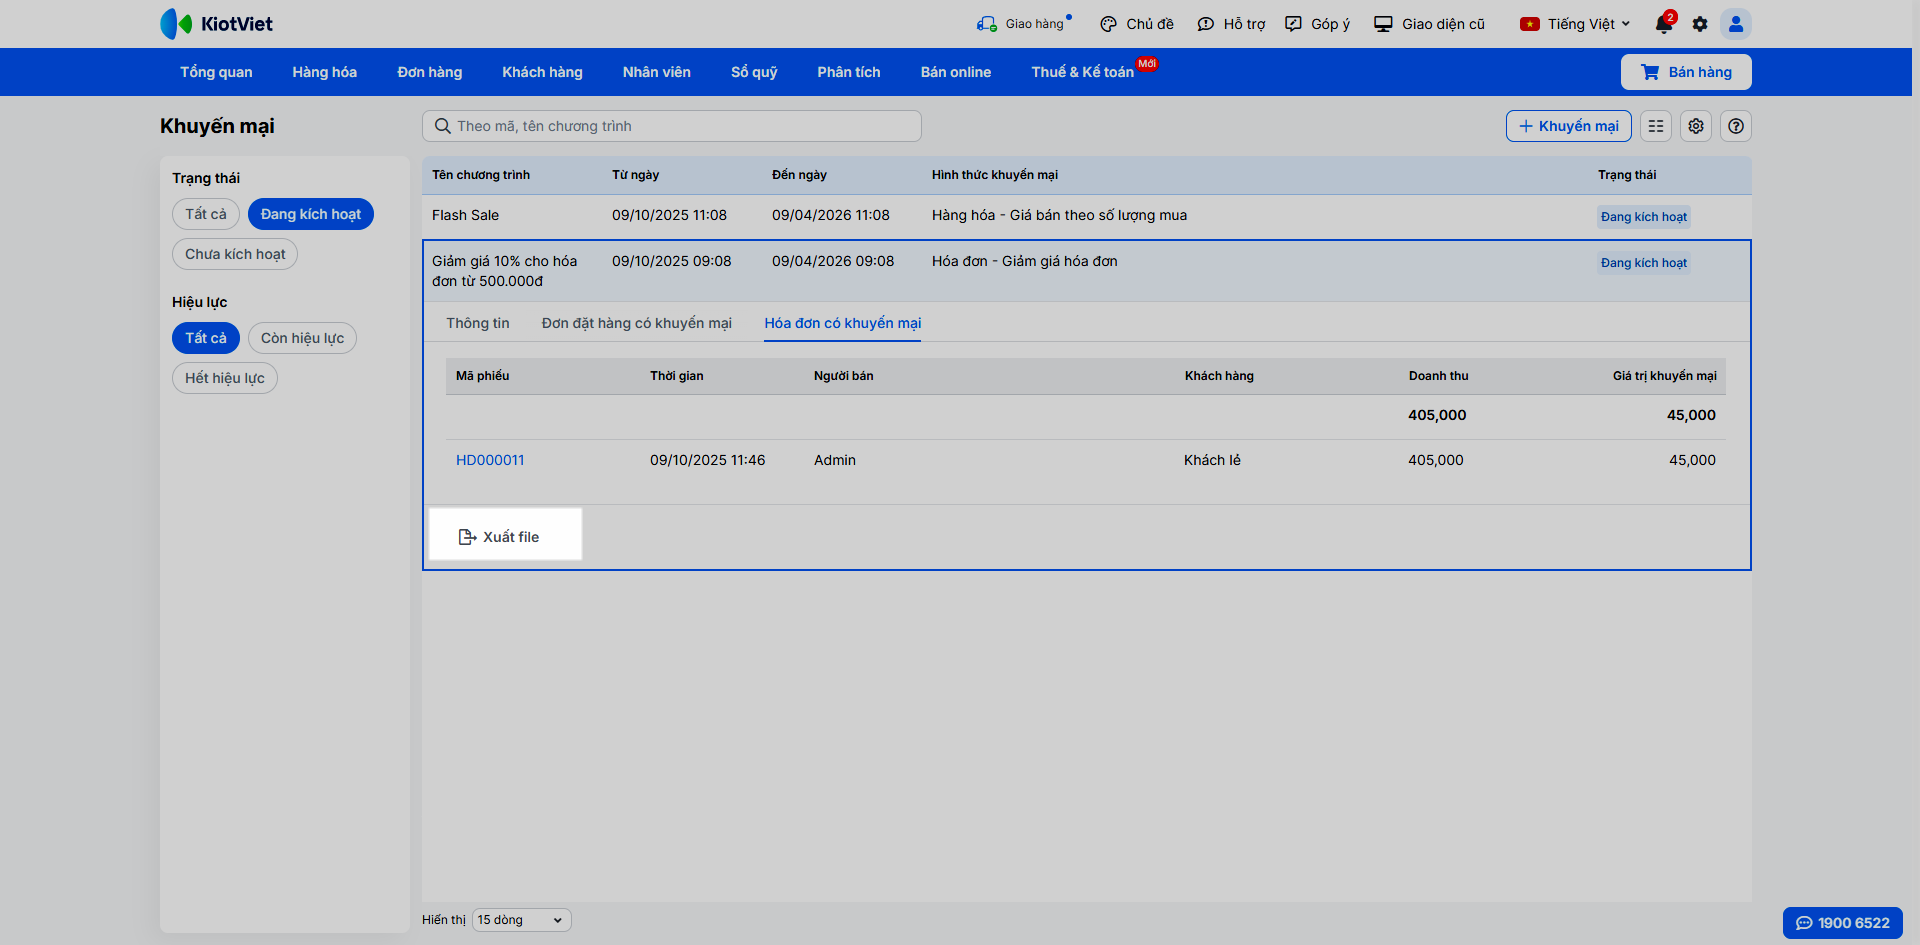Select the Đang kích hoạt status filter

pyautogui.click(x=311, y=214)
